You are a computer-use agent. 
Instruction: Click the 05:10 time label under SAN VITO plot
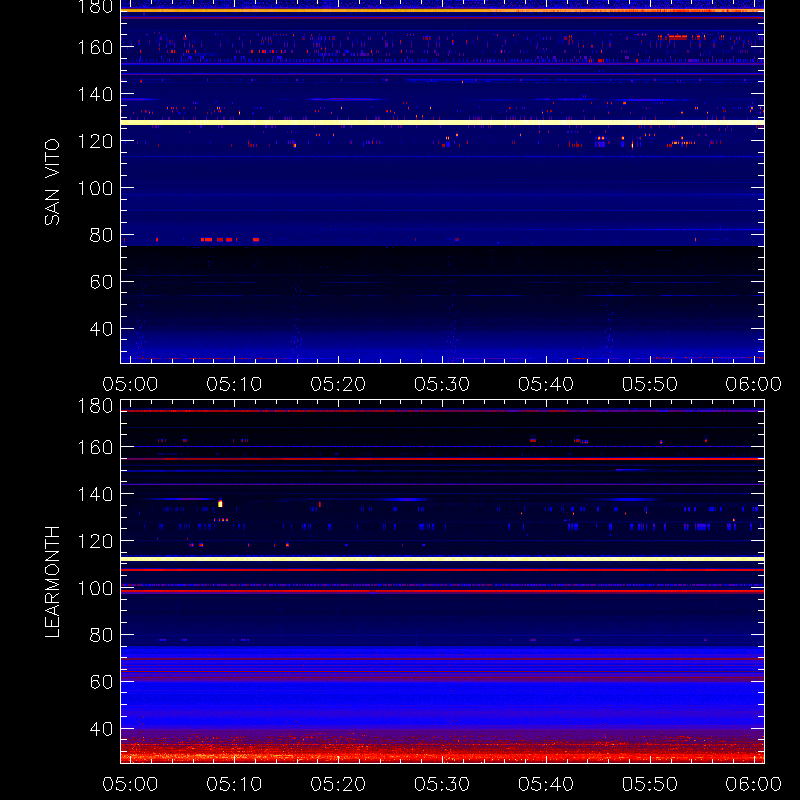point(234,384)
